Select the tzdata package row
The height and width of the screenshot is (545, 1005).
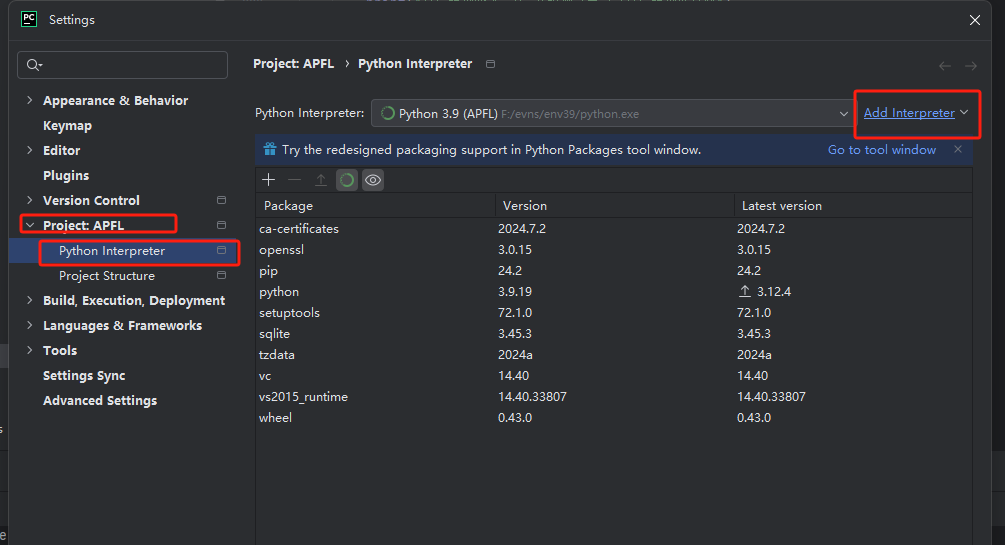click(614, 355)
